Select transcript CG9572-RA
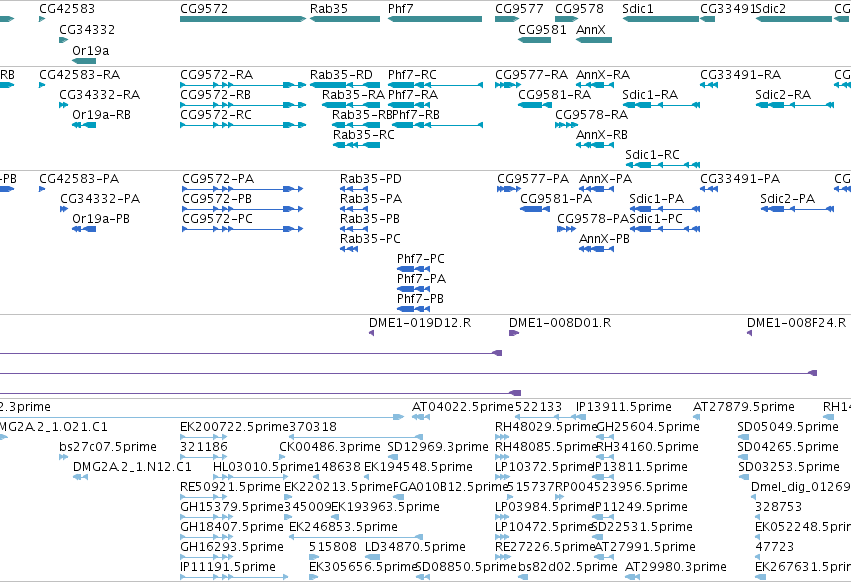851x582 pixels. 217,74
